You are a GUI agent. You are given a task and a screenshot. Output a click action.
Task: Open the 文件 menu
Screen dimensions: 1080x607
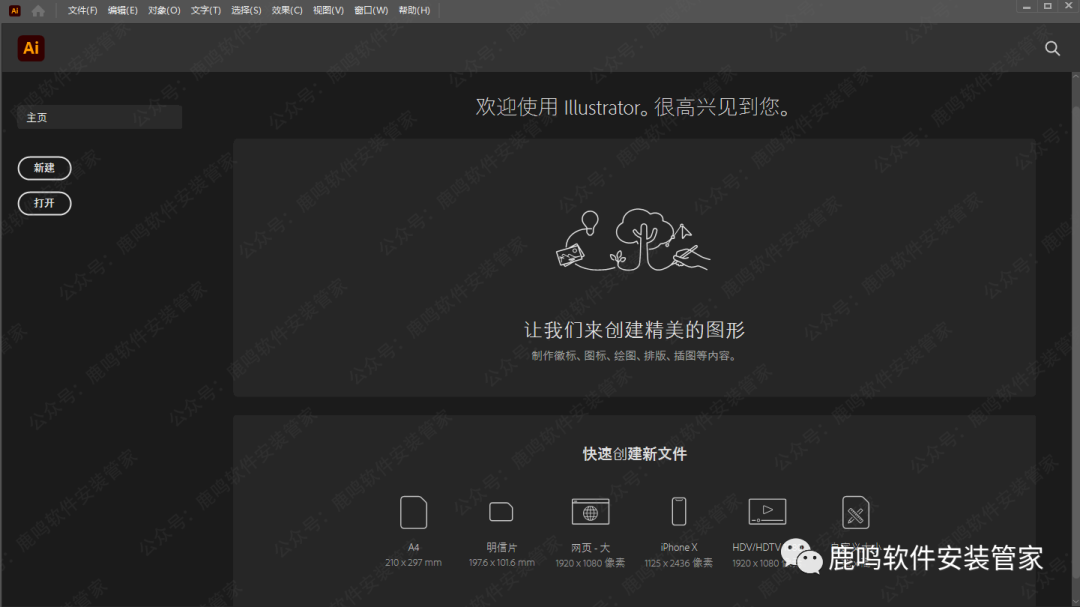(83, 9)
